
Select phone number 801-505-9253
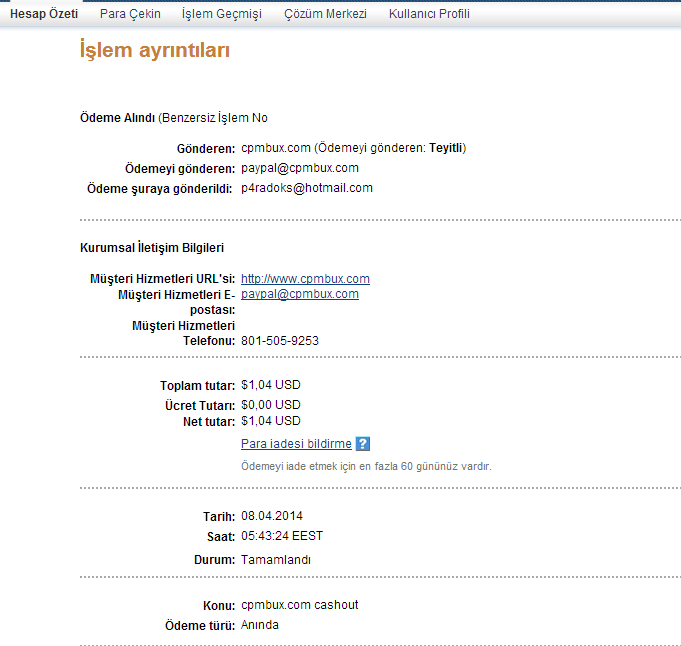click(280, 341)
